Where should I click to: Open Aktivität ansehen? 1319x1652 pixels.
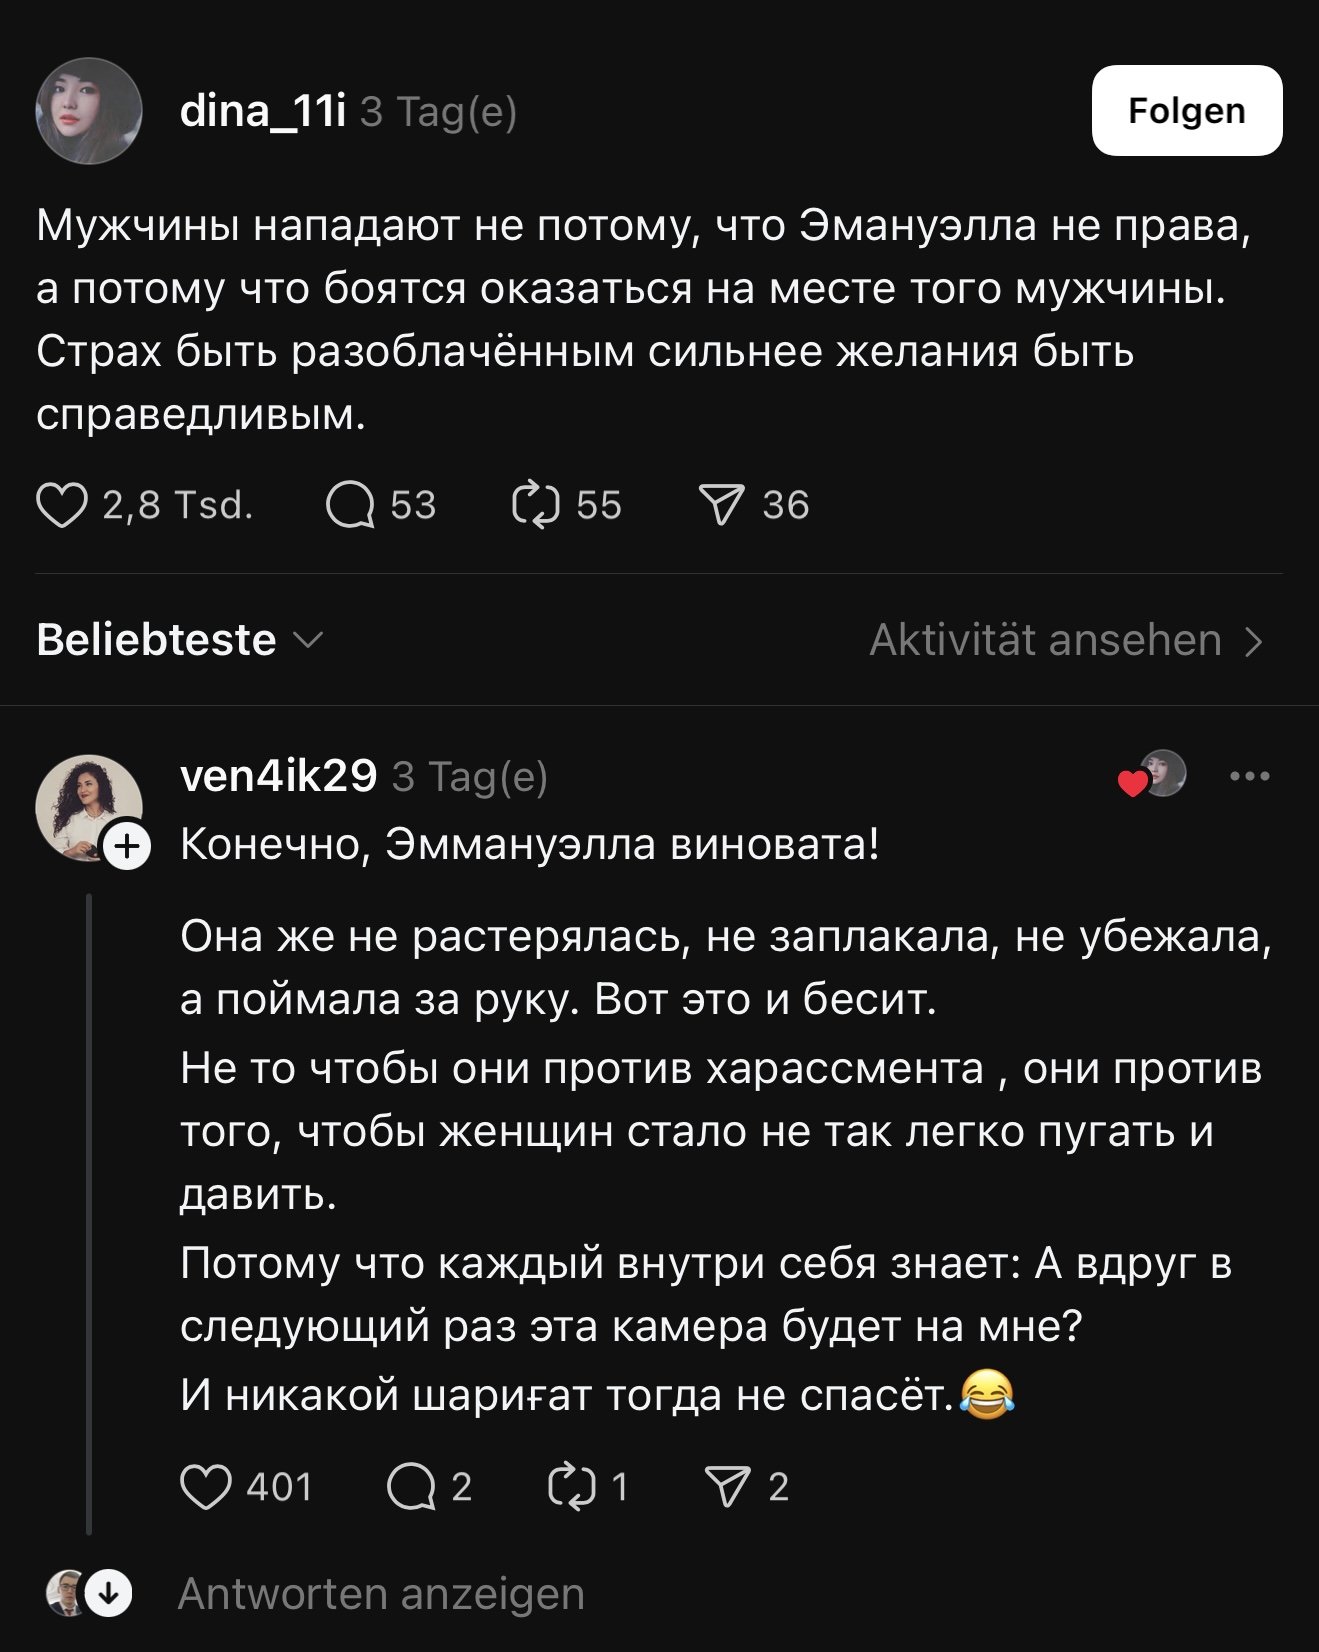tap(1066, 640)
